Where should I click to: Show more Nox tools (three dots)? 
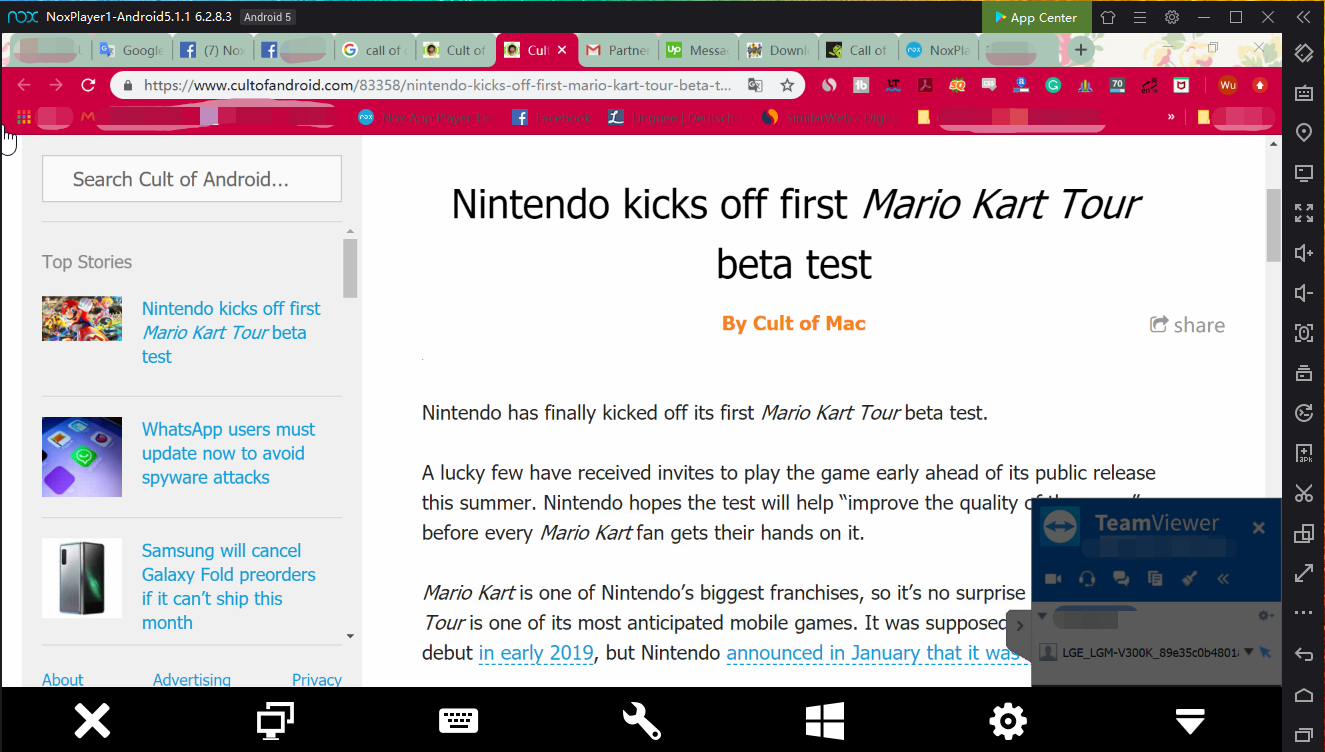tap(1304, 613)
